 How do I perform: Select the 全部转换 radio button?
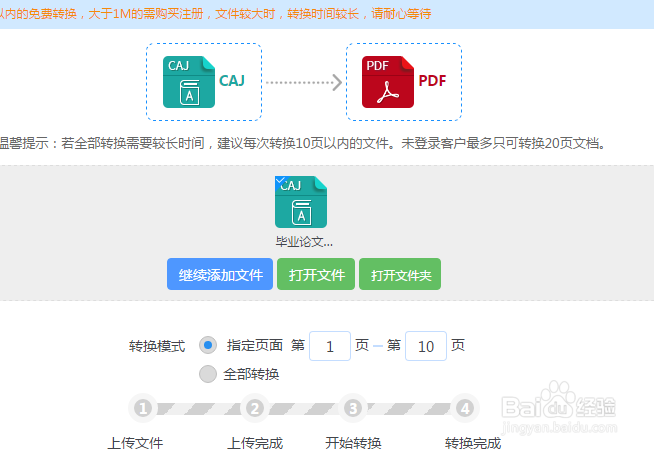pyautogui.click(x=208, y=374)
